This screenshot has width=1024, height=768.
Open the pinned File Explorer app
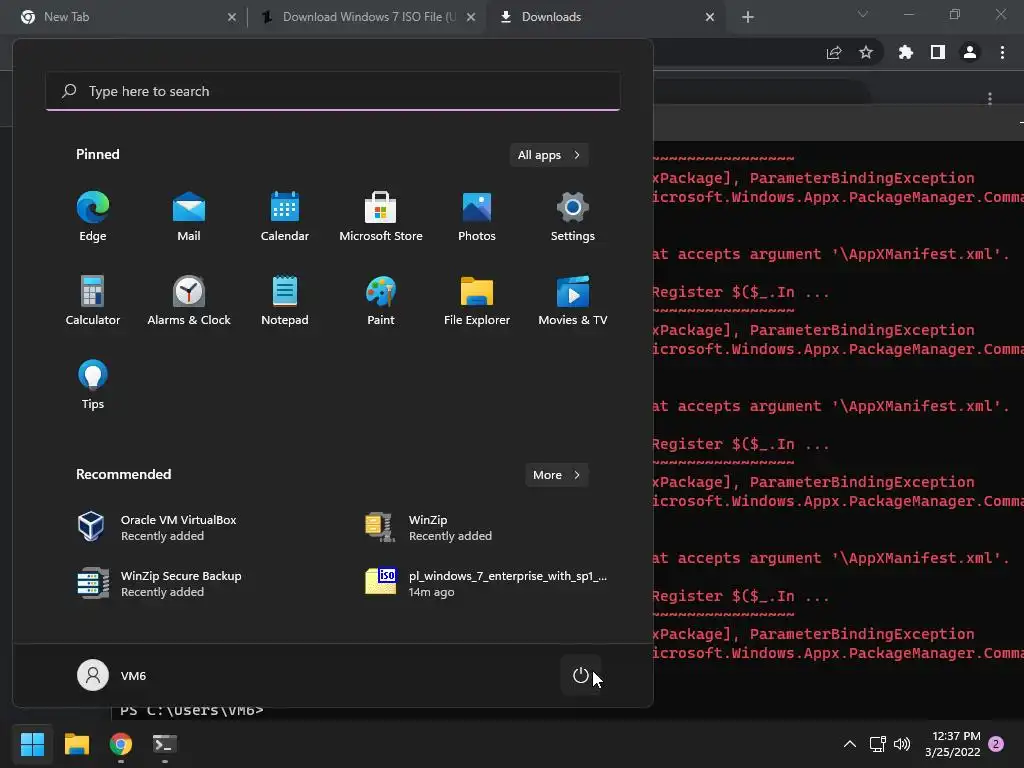[477, 300]
